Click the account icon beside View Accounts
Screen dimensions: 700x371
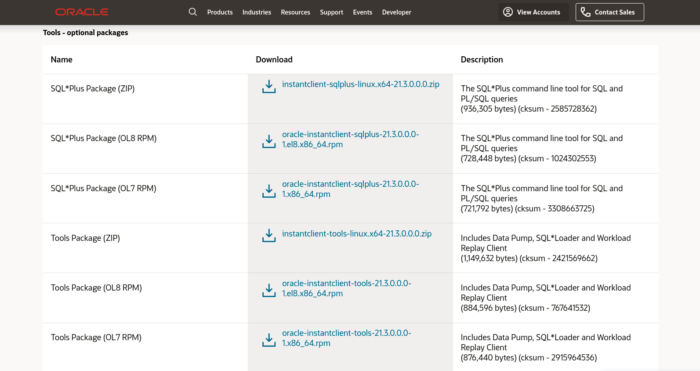pyautogui.click(x=508, y=12)
